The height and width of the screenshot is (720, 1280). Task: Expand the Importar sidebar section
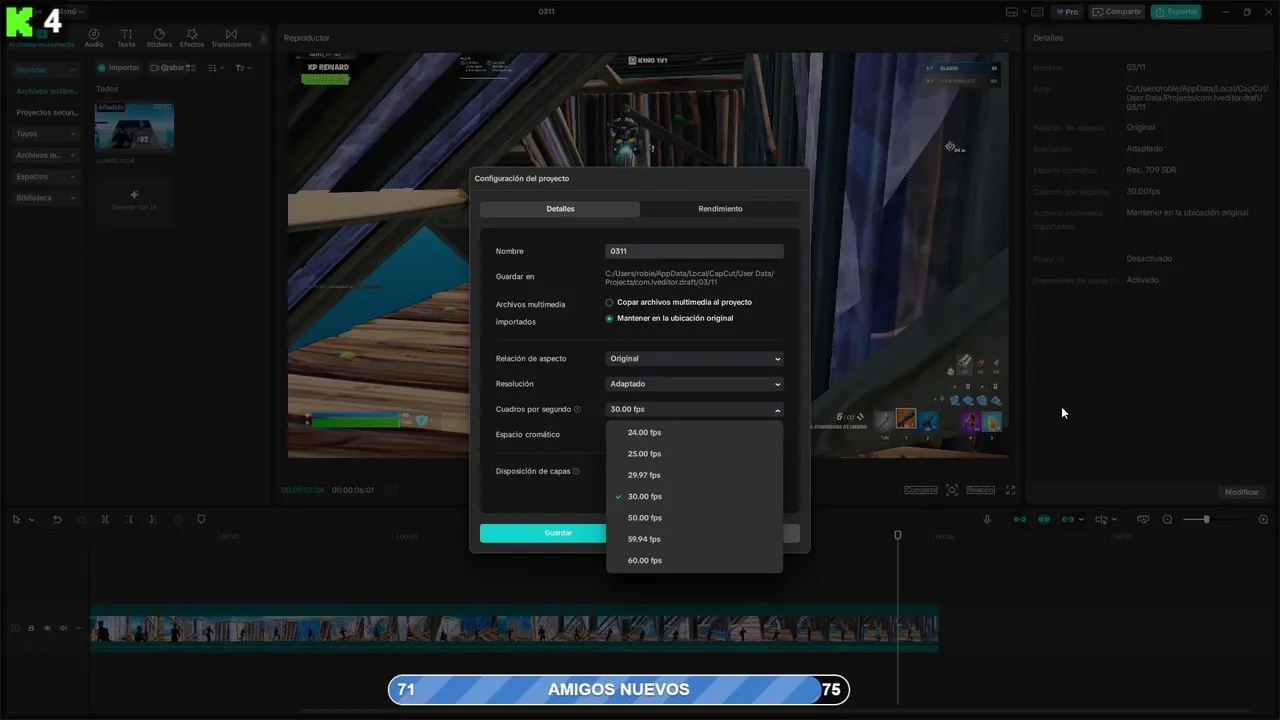click(x=46, y=70)
